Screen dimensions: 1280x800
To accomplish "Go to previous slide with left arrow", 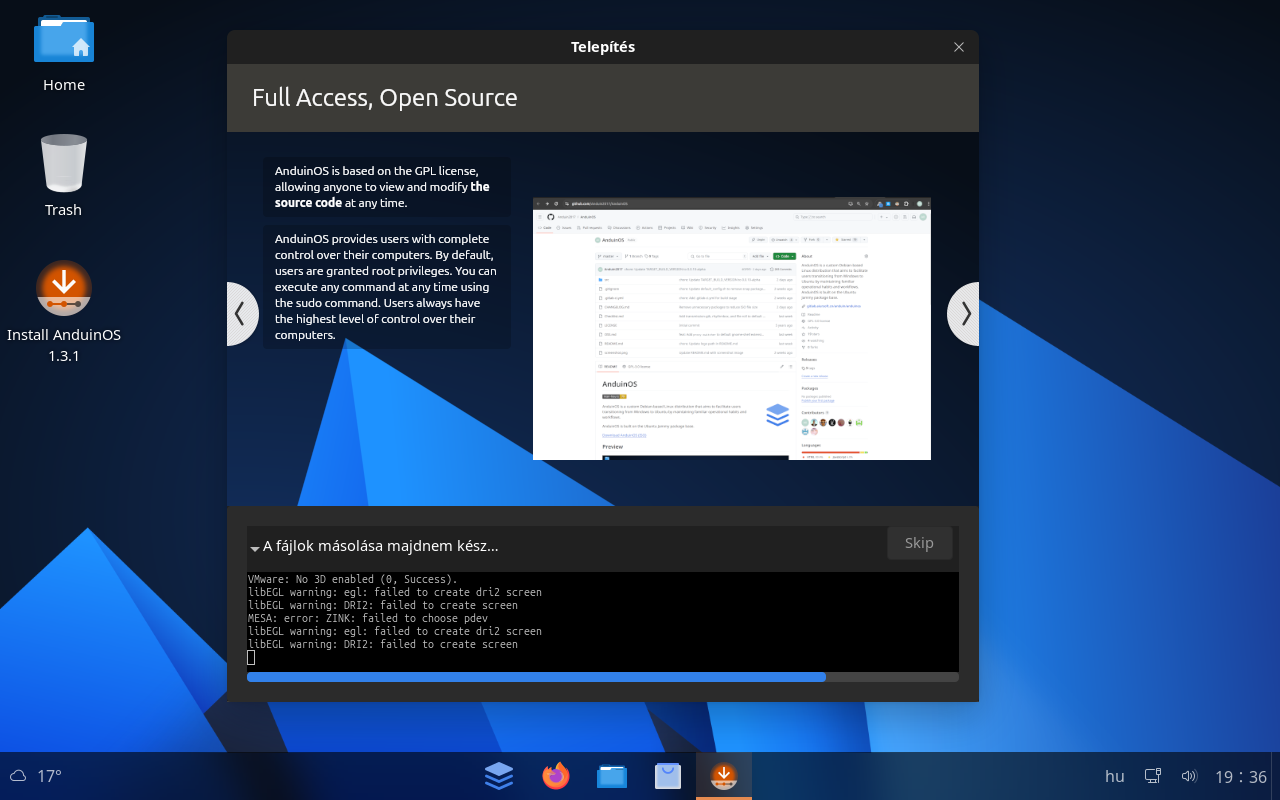I will [x=241, y=314].
